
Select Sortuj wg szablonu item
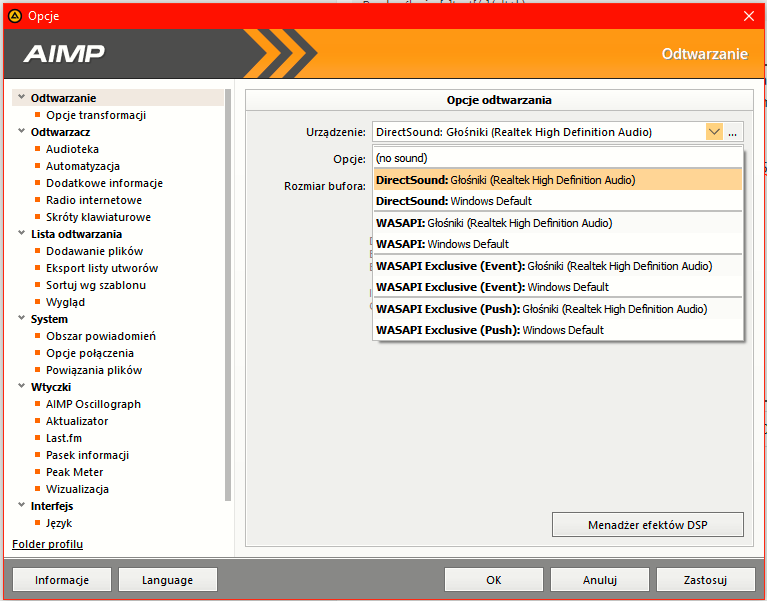pyautogui.click(x=96, y=285)
